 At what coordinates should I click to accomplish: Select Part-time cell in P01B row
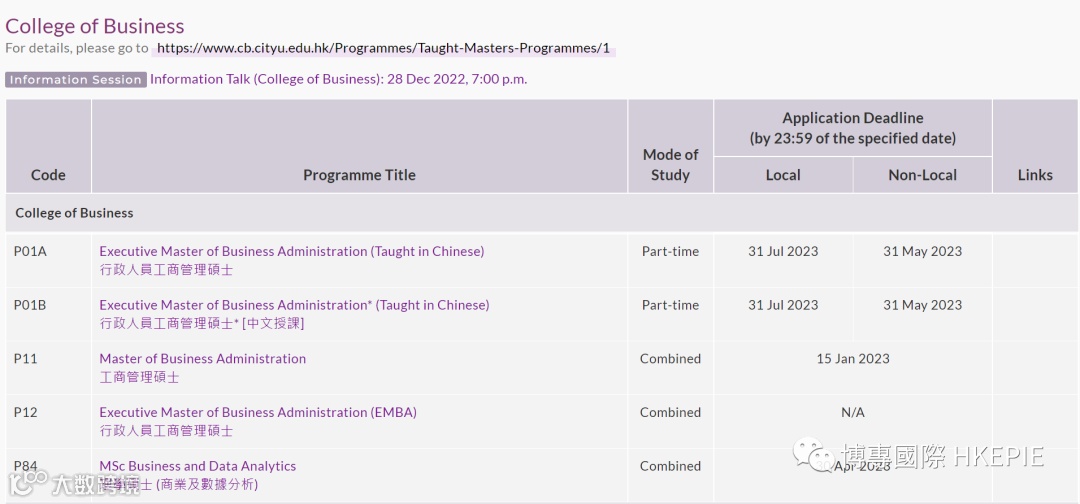670,314
